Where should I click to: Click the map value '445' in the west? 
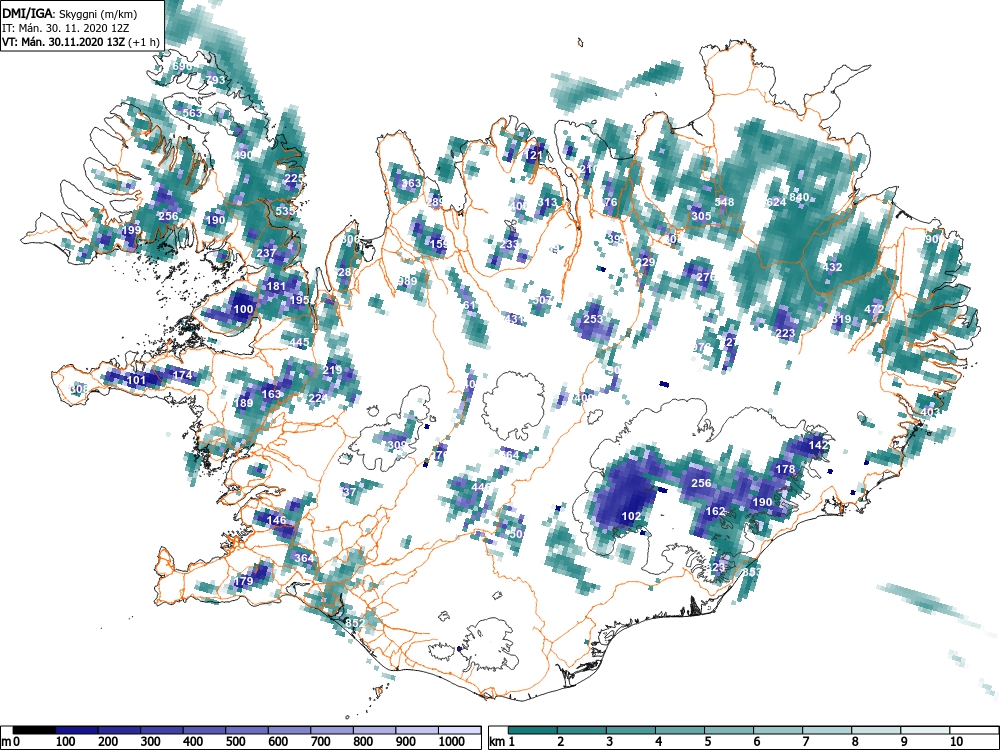(x=299, y=342)
